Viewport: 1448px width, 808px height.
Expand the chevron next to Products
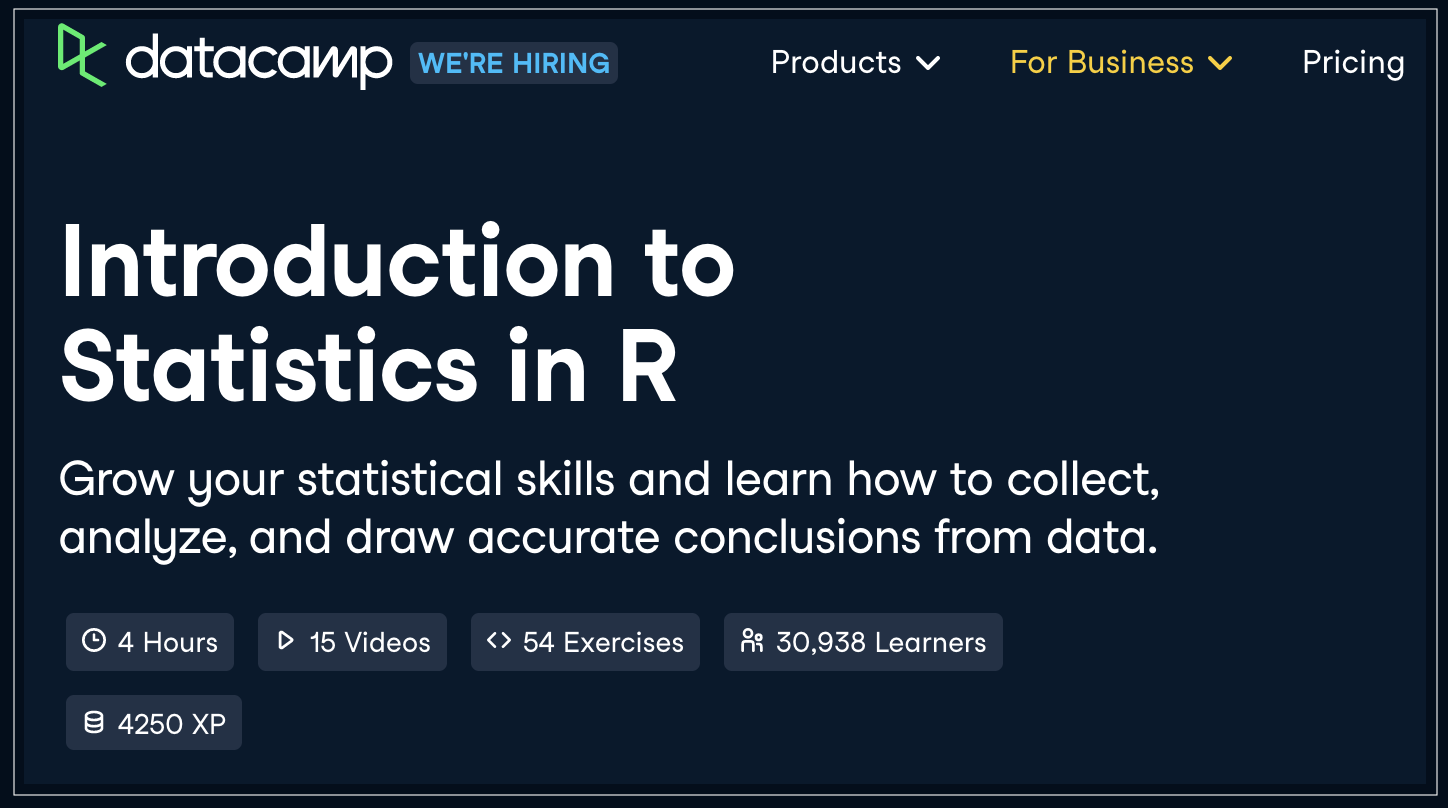(928, 63)
